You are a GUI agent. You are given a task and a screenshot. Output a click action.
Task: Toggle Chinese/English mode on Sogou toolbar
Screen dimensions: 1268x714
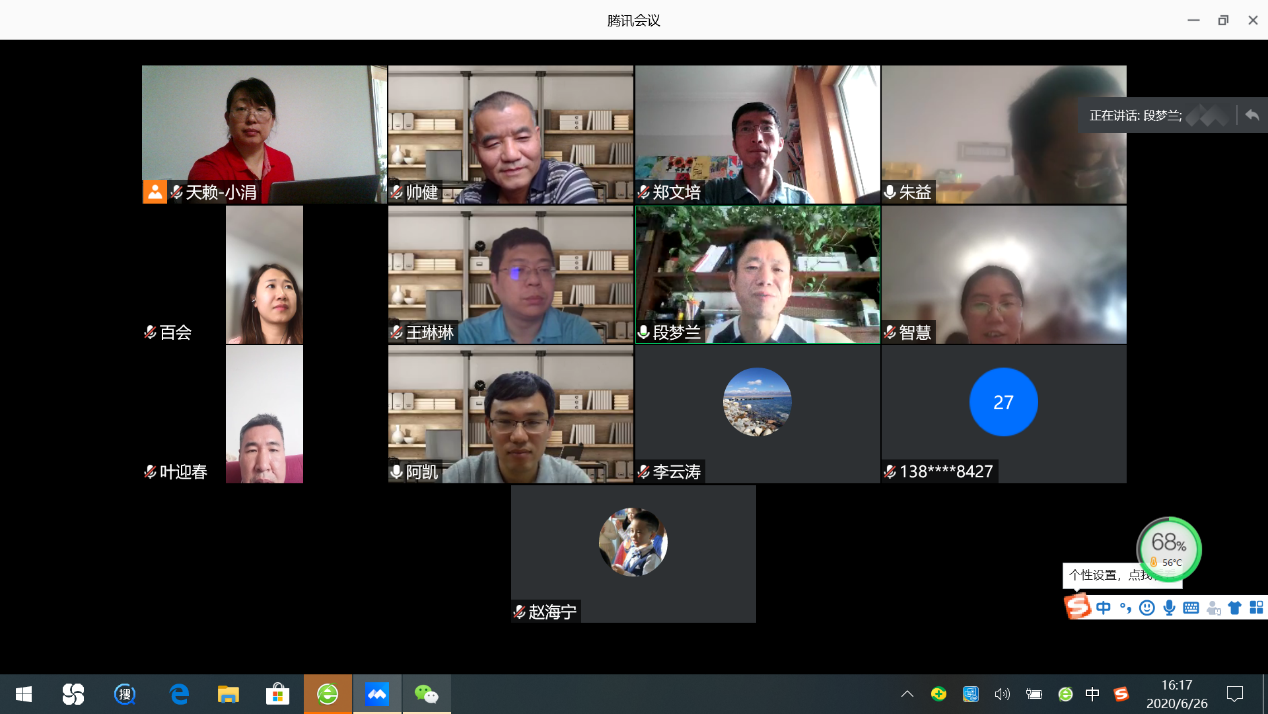1103,607
